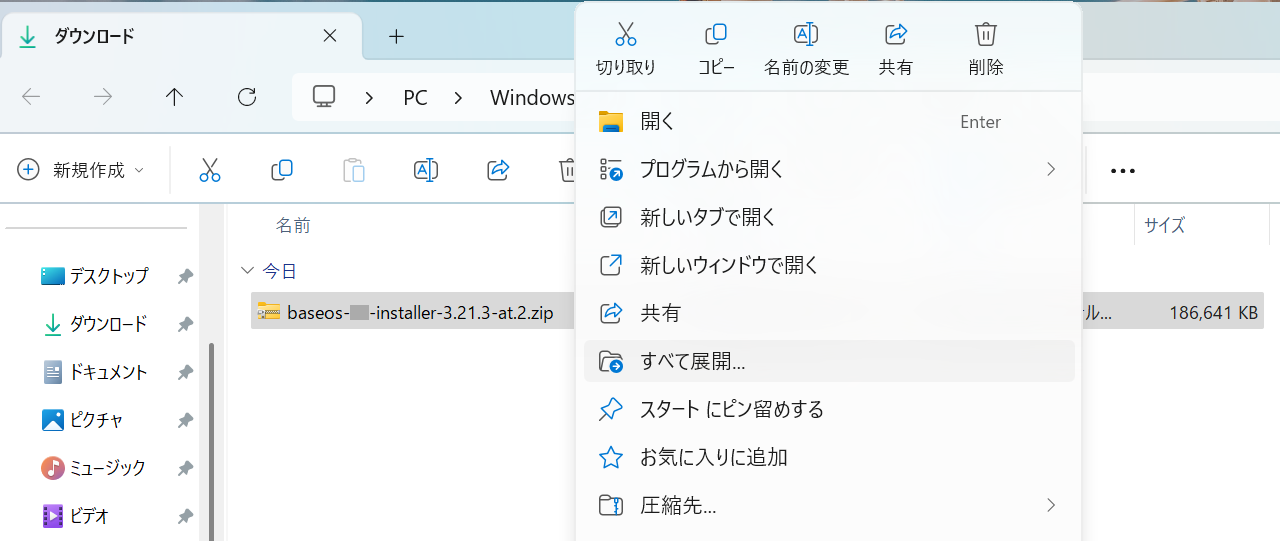This screenshot has width=1280, height=541.
Task: Click the Copy icon in context menu
Action: coord(716,36)
